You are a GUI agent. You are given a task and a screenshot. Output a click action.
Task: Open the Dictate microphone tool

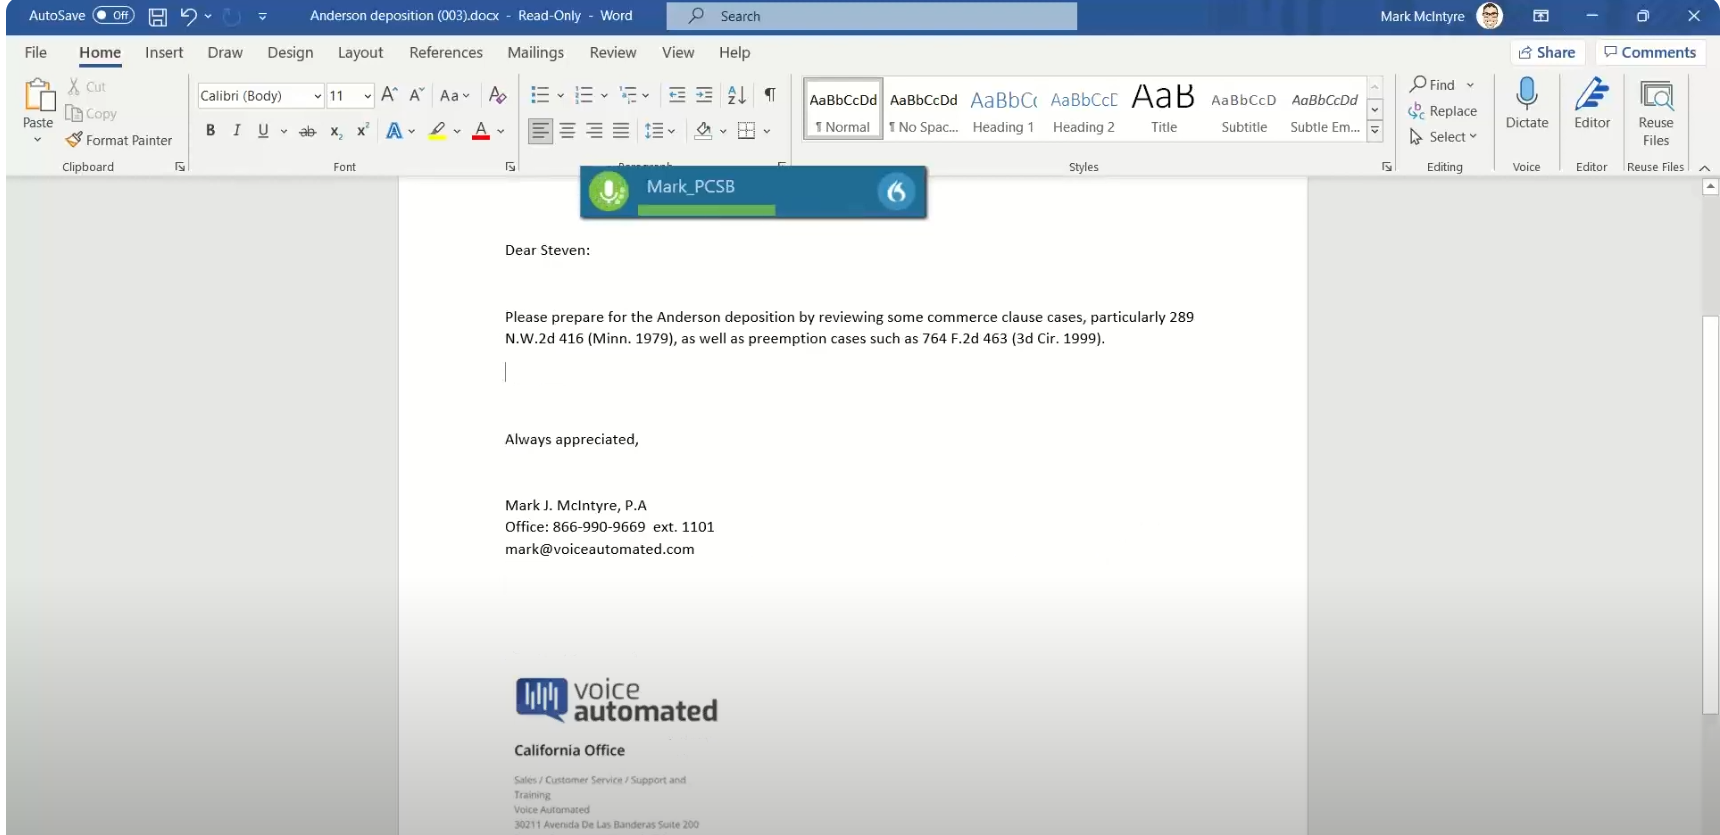click(1526, 95)
